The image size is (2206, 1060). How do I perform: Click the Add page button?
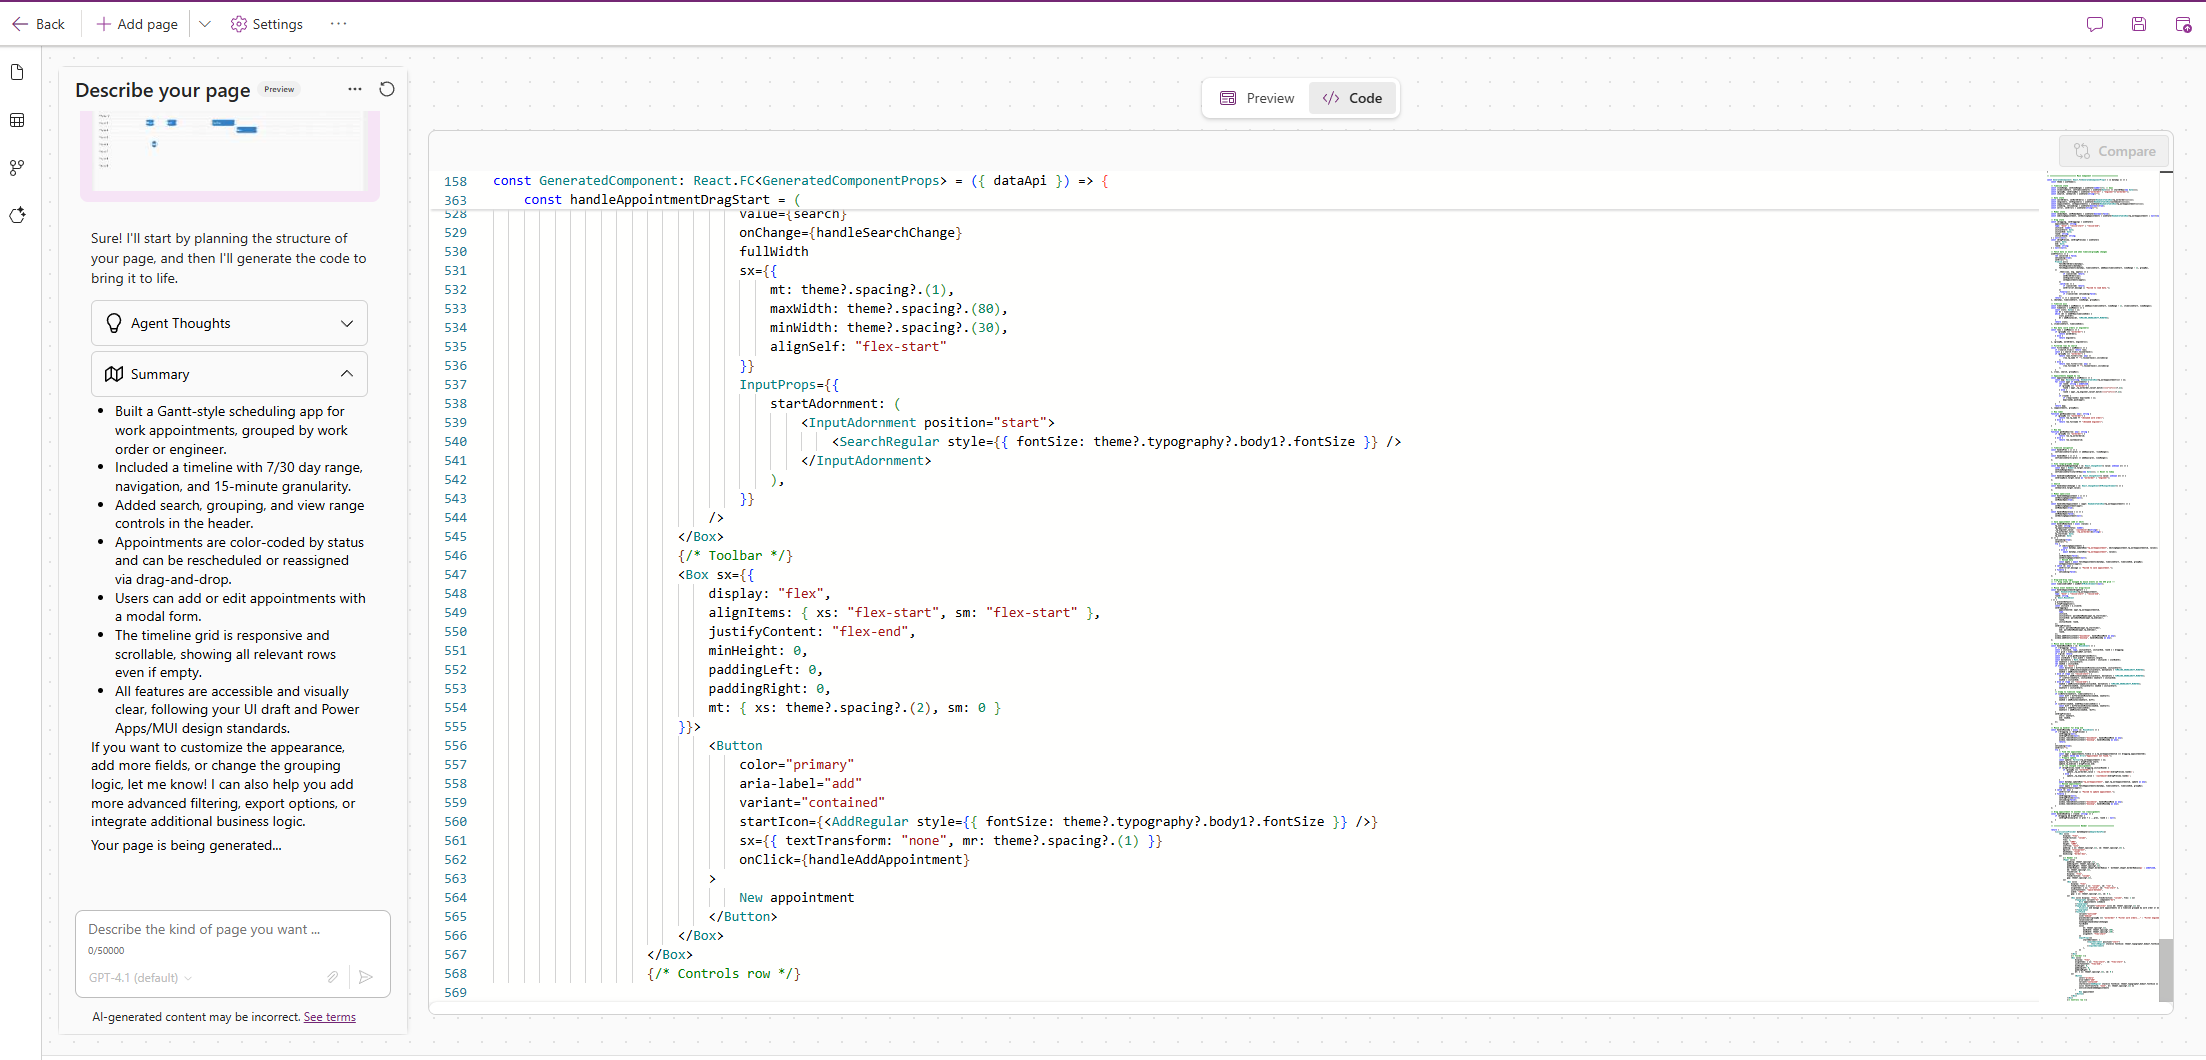point(137,24)
